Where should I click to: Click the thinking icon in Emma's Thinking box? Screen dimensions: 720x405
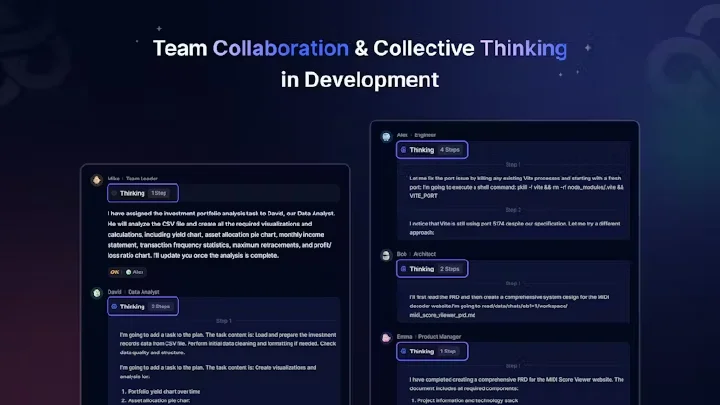pyautogui.click(x=403, y=351)
